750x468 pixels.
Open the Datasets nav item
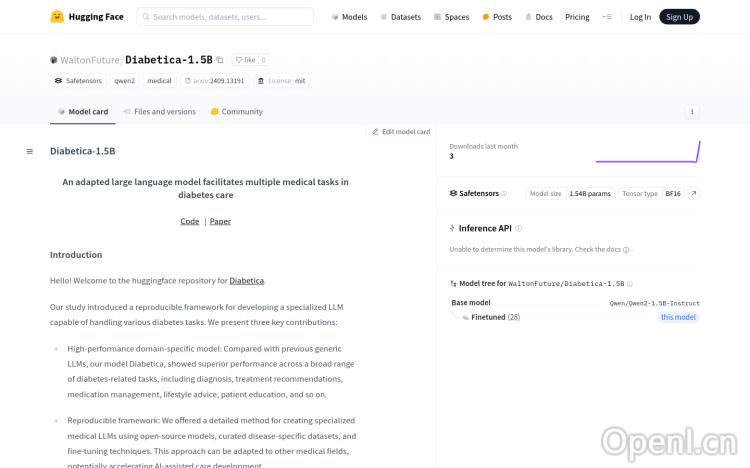tap(400, 17)
